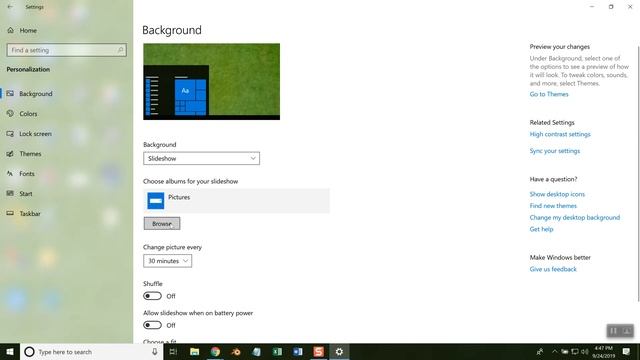The image size is (640, 360).
Task: Open the clock and date flyout
Action: click(603, 352)
